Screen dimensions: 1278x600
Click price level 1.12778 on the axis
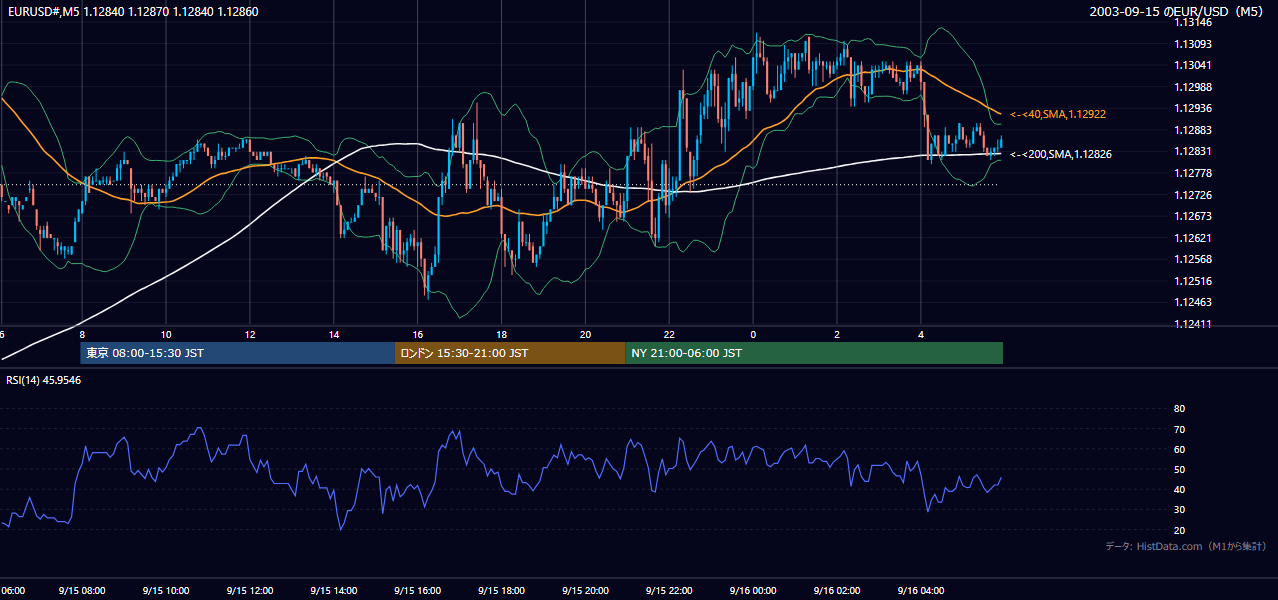coord(1192,173)
